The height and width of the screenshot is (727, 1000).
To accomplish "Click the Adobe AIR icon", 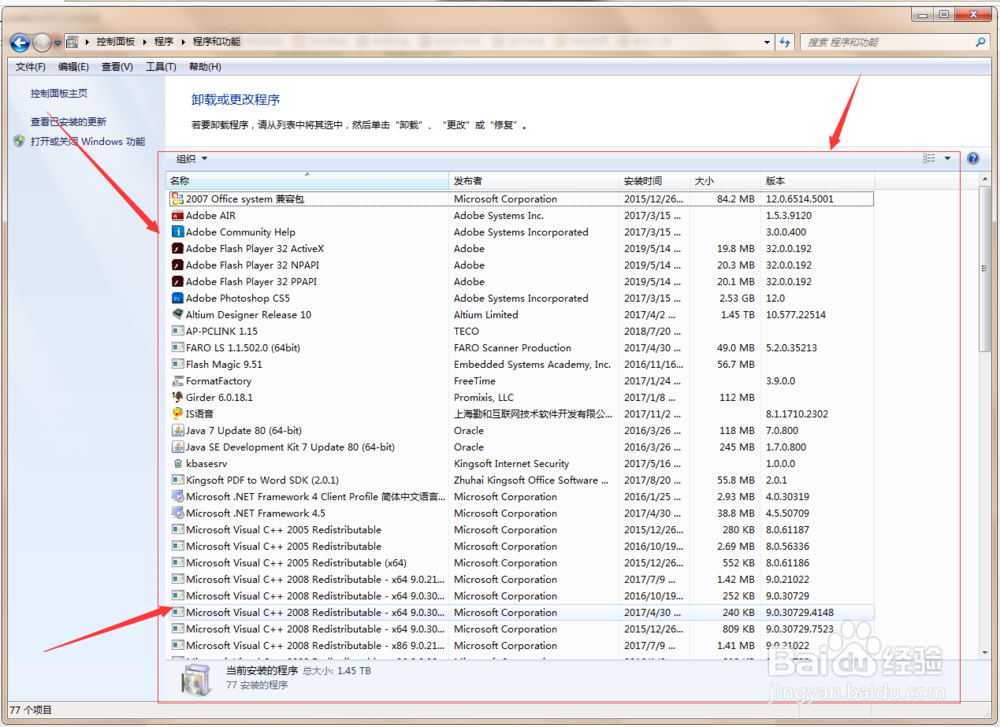I will coord(178,216).
